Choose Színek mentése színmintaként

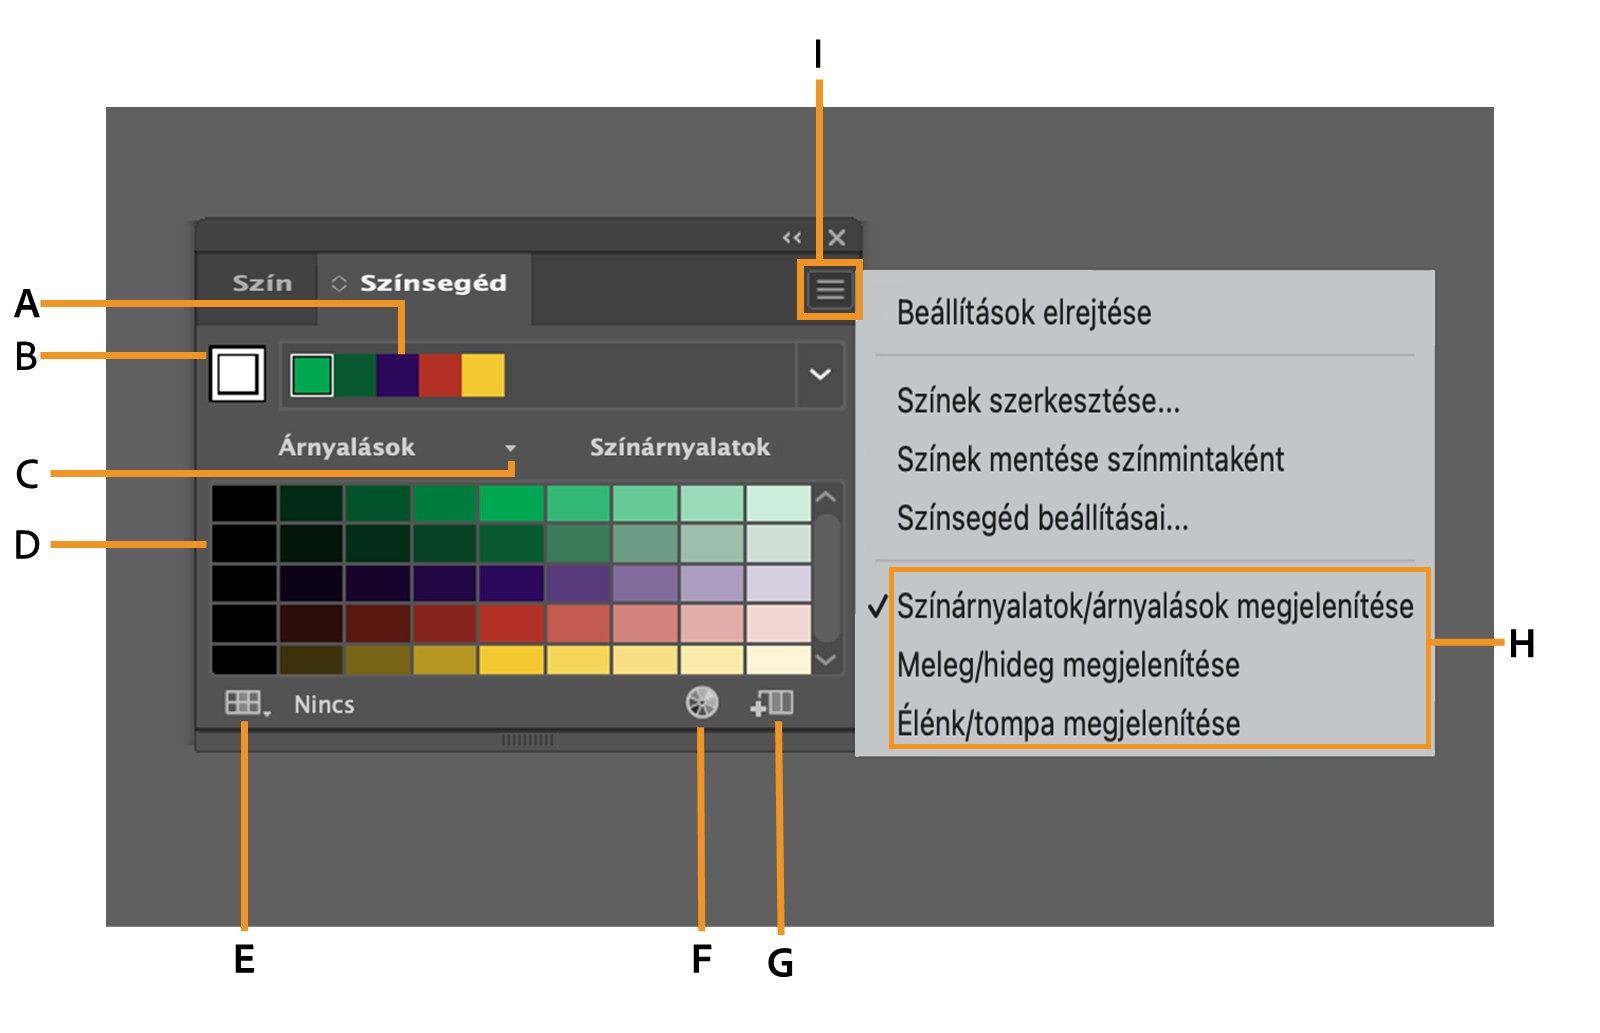pyautogui.click(x=1090, y=460)
